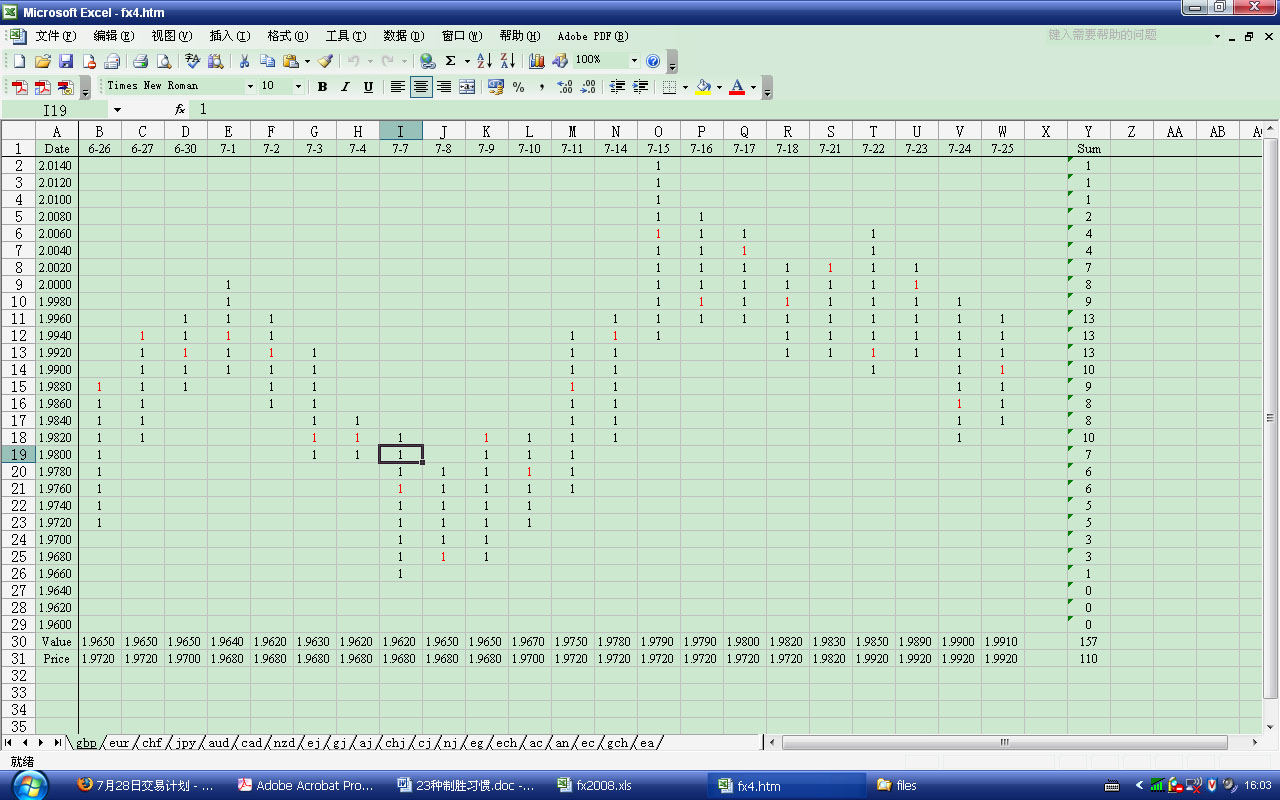Viewport: 1280px width, 800px height.
Task: Save the workbook with the floppy disk icon
Action: pyautogui.click(x=66, y=61)
